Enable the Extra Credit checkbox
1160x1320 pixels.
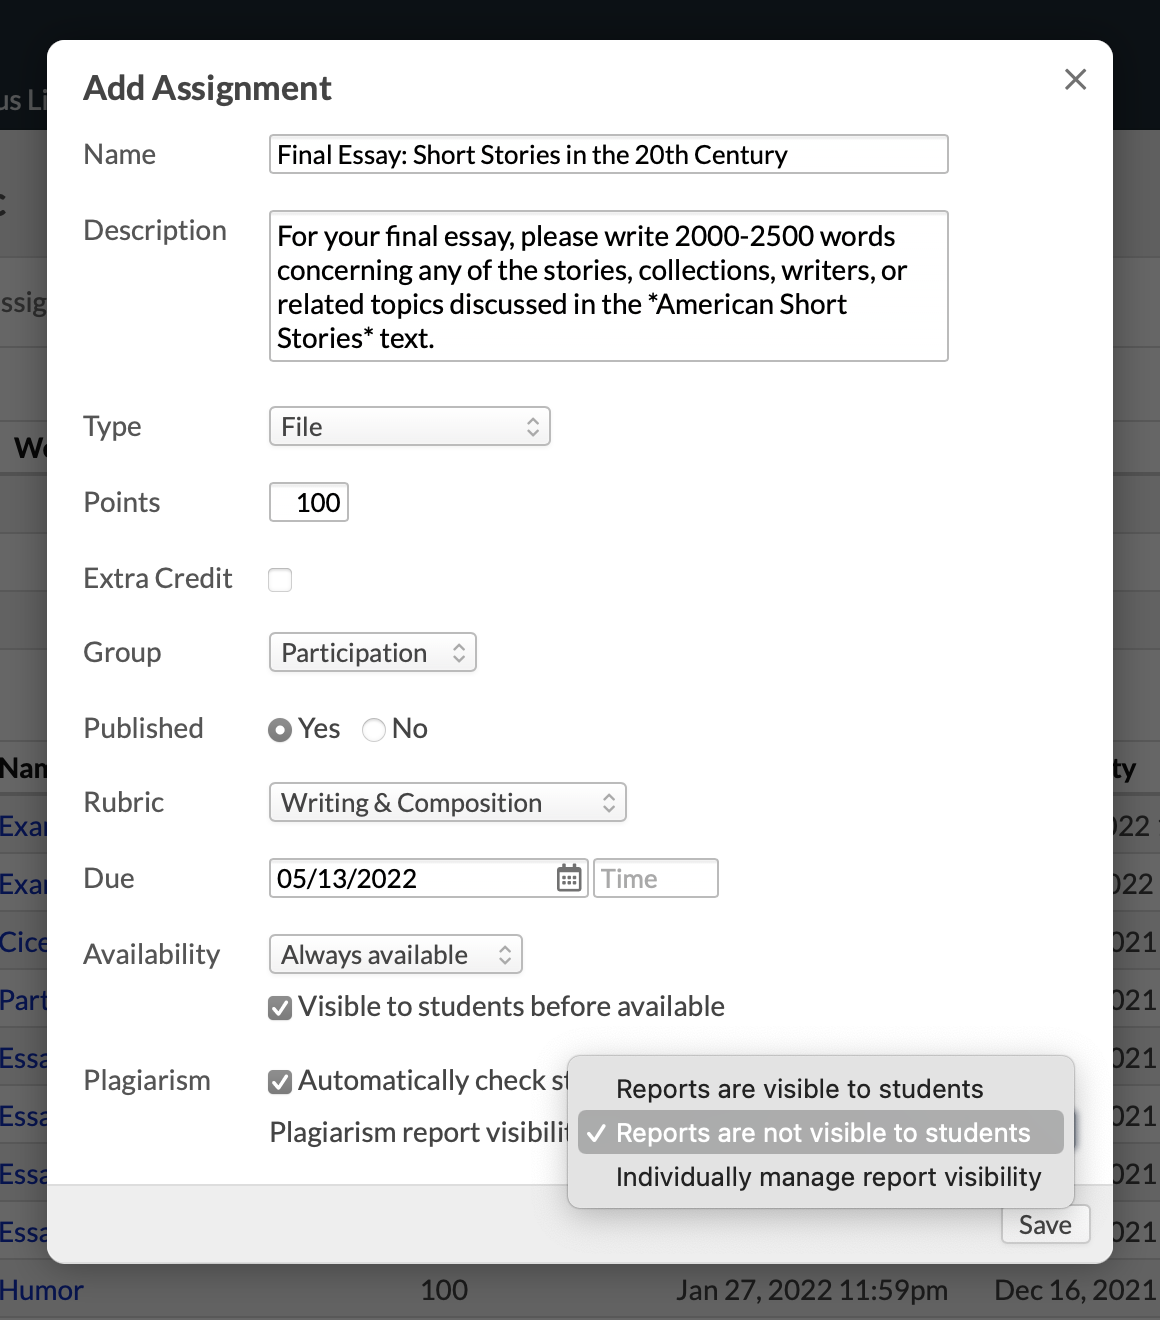pyautogui.click(x=280, y=580)
